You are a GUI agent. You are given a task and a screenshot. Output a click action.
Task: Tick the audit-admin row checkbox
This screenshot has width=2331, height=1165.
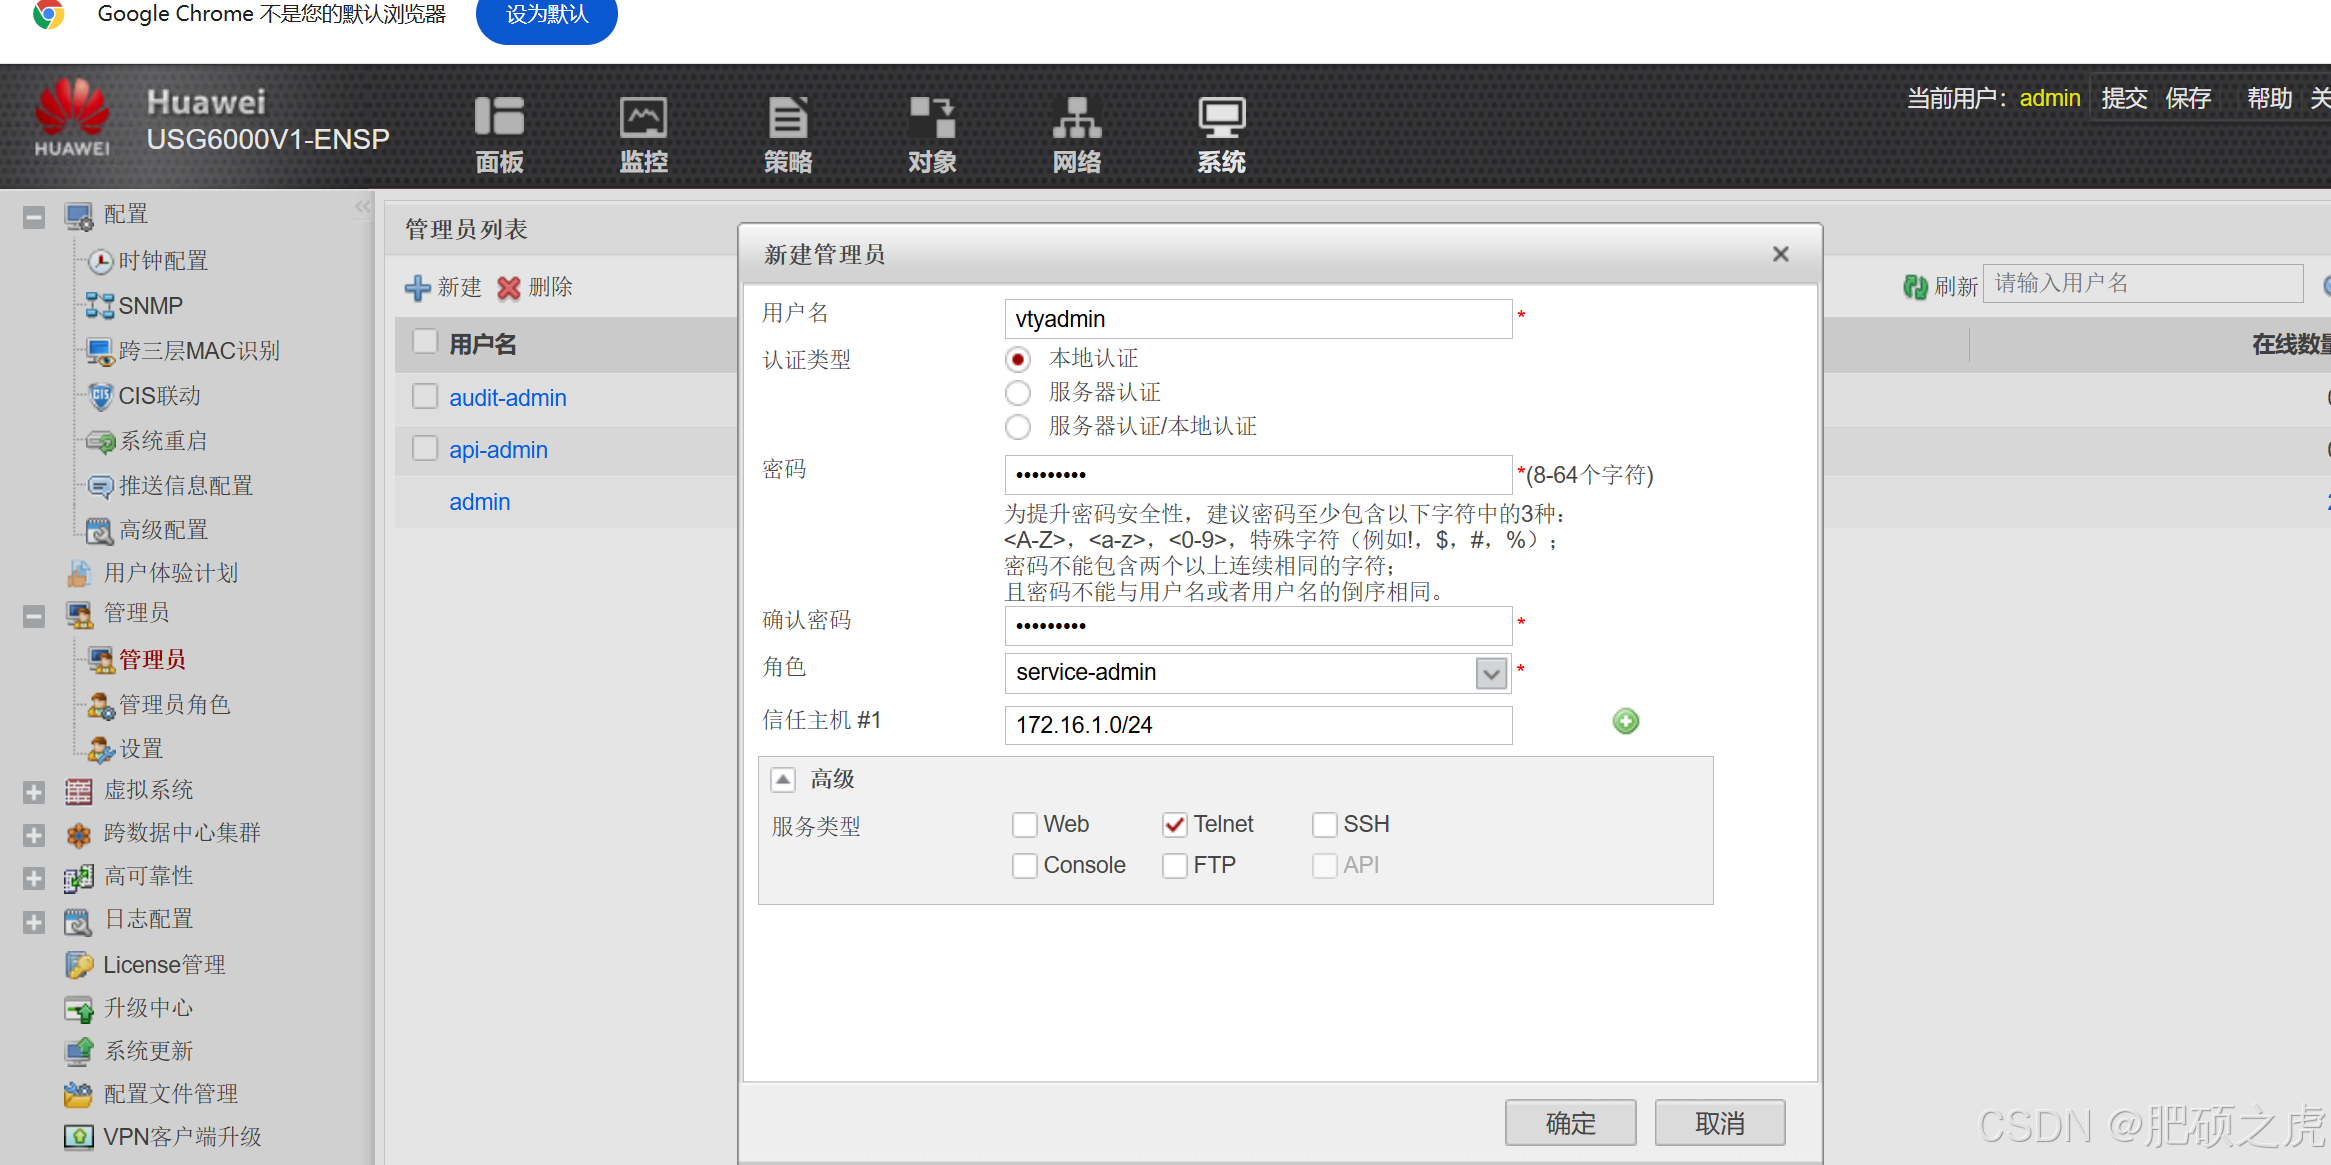pos(425,397)
